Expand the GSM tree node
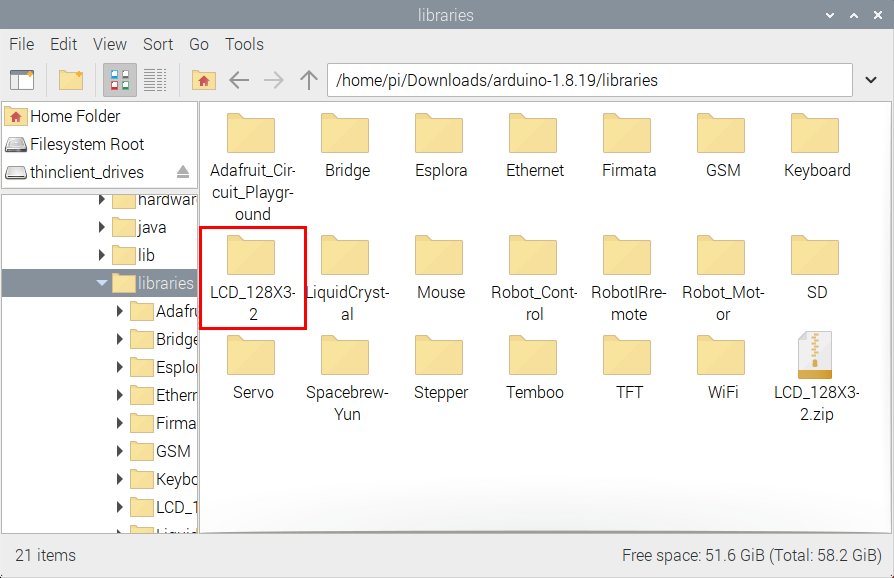 click(x=120, y=451)
